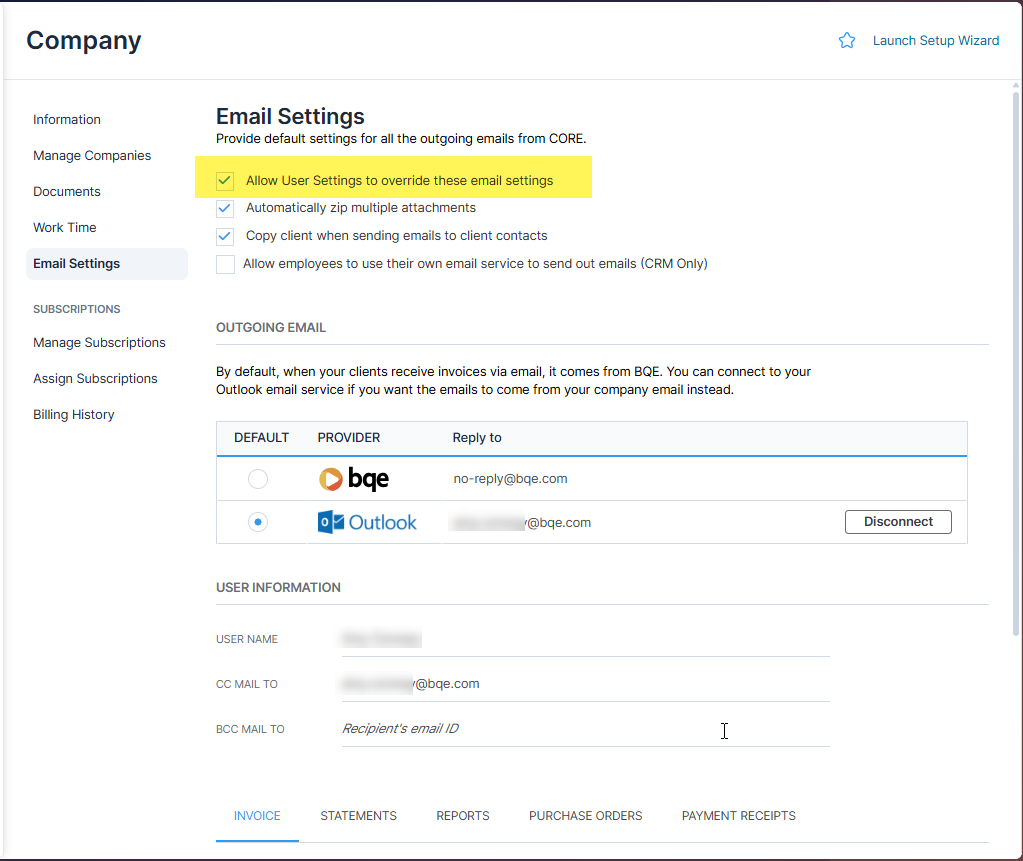Click the USER INFORMATION section heading
The height and width of the screenshot is (861, 1023).
(x=278, y=588)
